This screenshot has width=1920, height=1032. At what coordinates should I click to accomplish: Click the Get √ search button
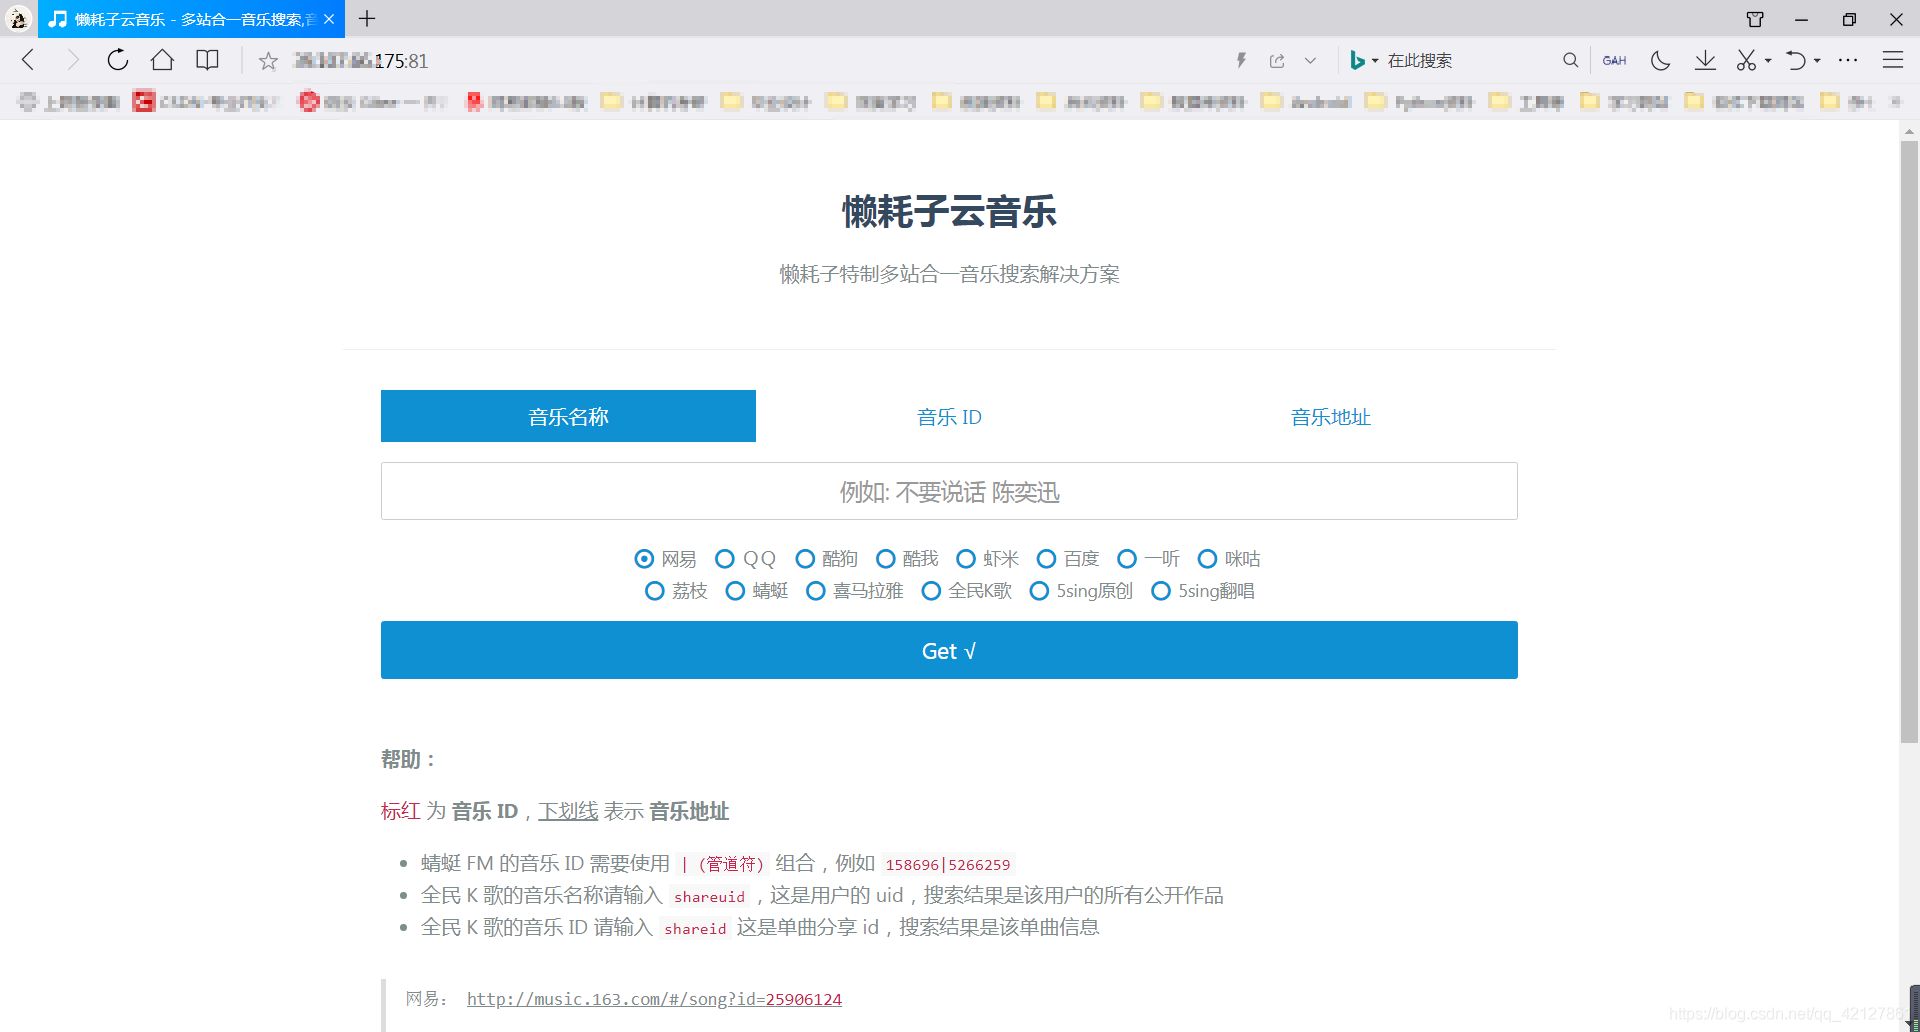click(949, 650)
